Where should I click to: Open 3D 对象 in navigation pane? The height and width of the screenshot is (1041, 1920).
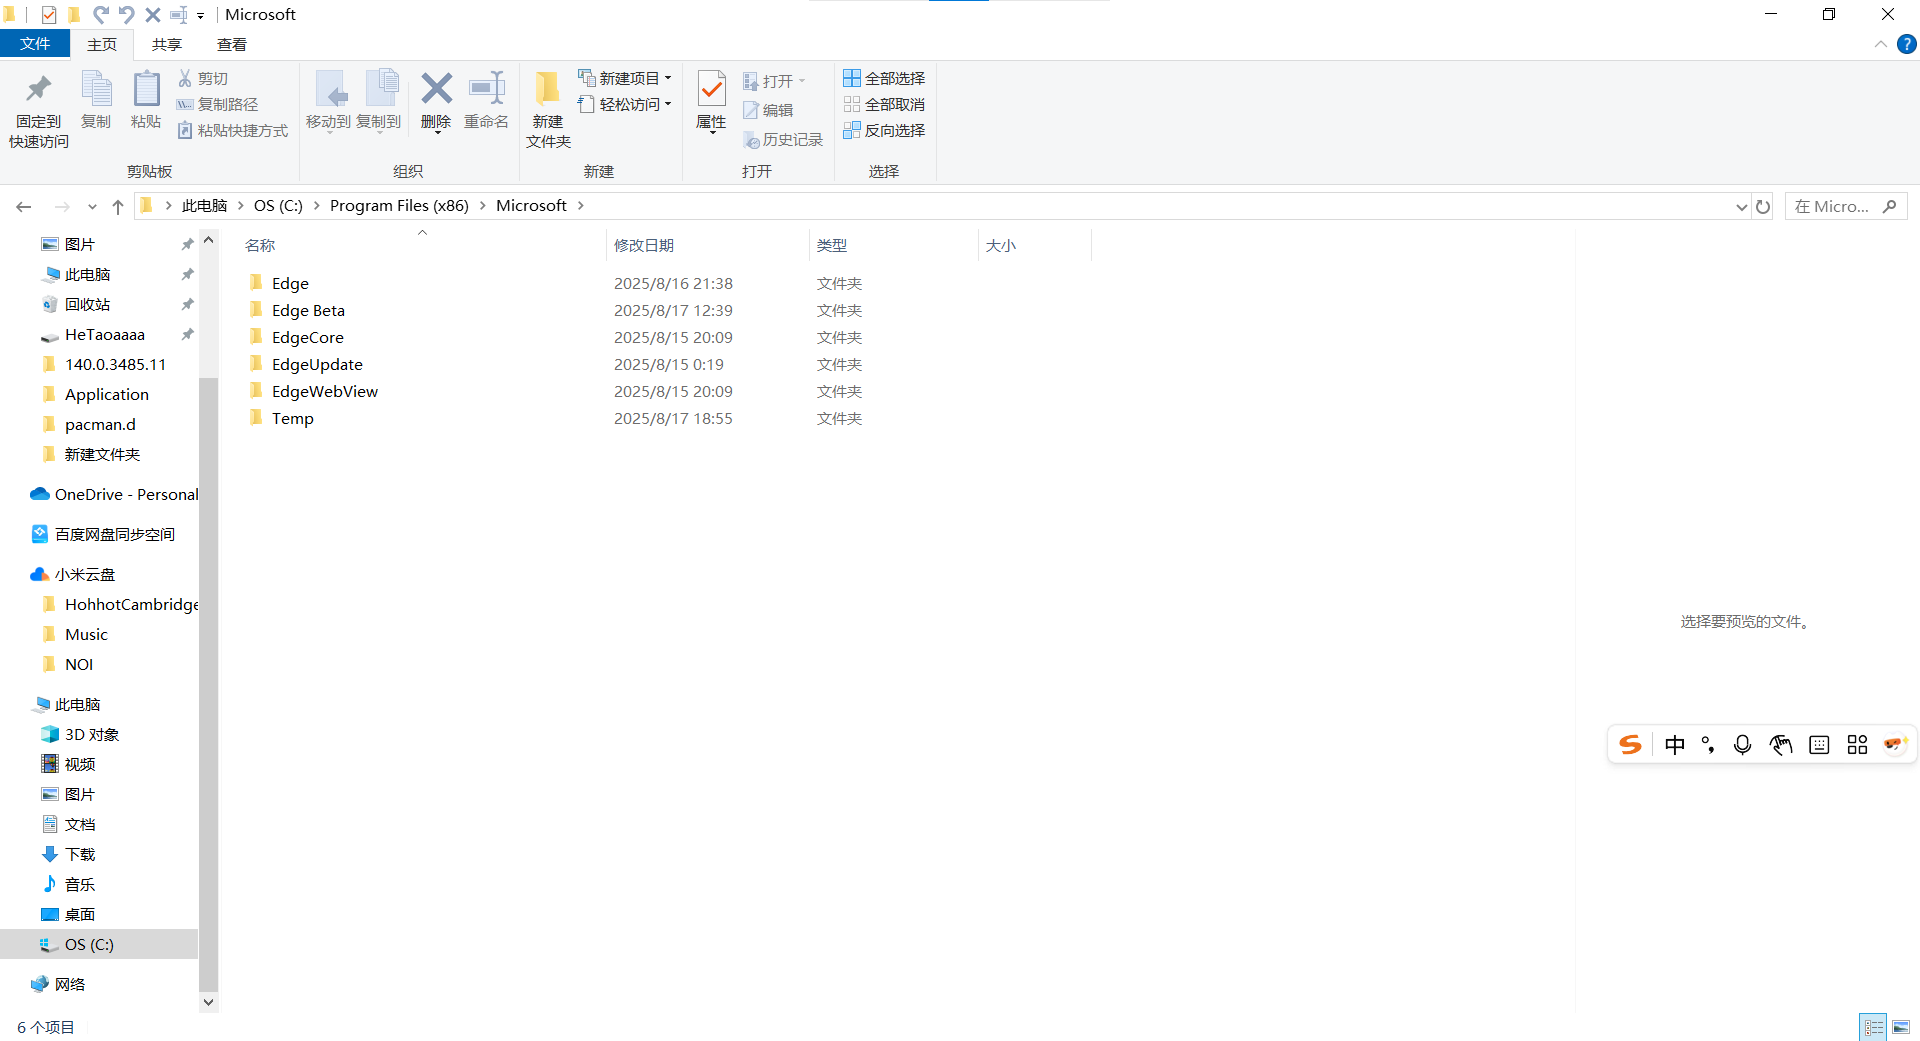91,735
